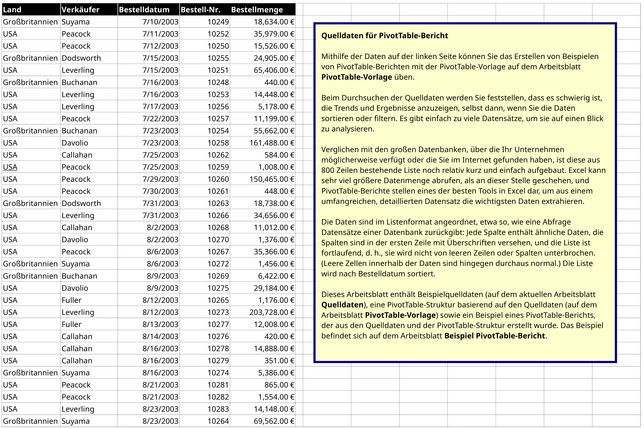Select the Bestellmenge column header cell

tap(262, 9)
